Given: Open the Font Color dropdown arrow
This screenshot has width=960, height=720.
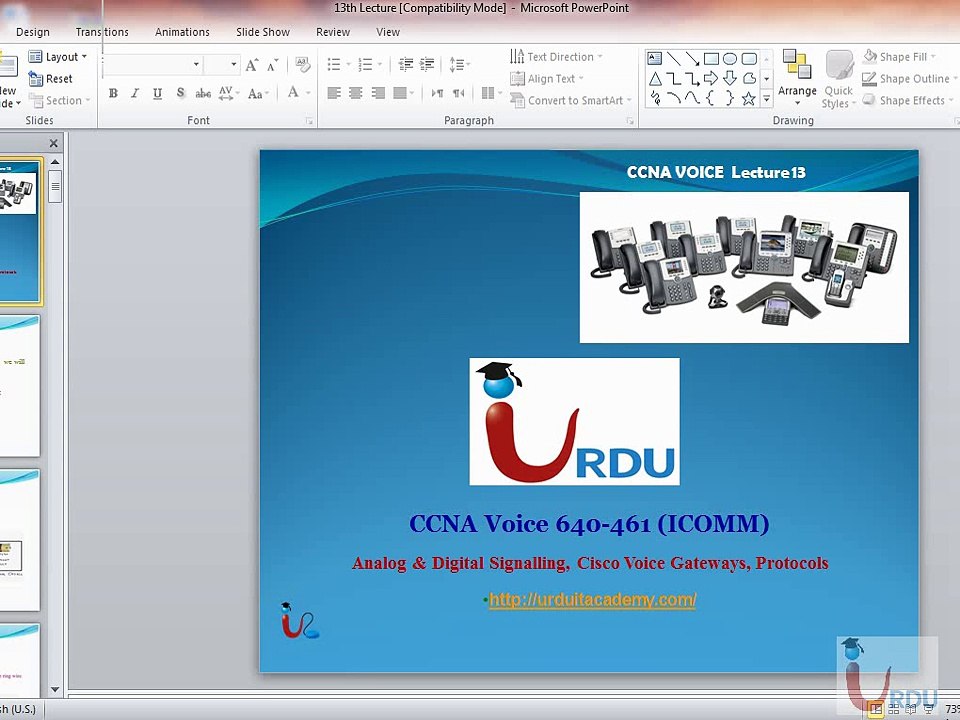Looking at the screenshot, I should tap(308, 93).
